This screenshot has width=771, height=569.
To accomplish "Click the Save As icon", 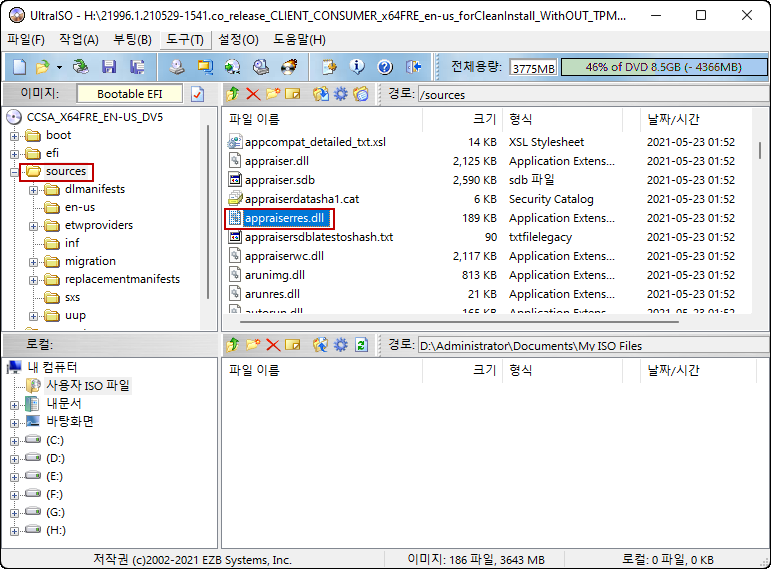I will (x=137, y=67).
